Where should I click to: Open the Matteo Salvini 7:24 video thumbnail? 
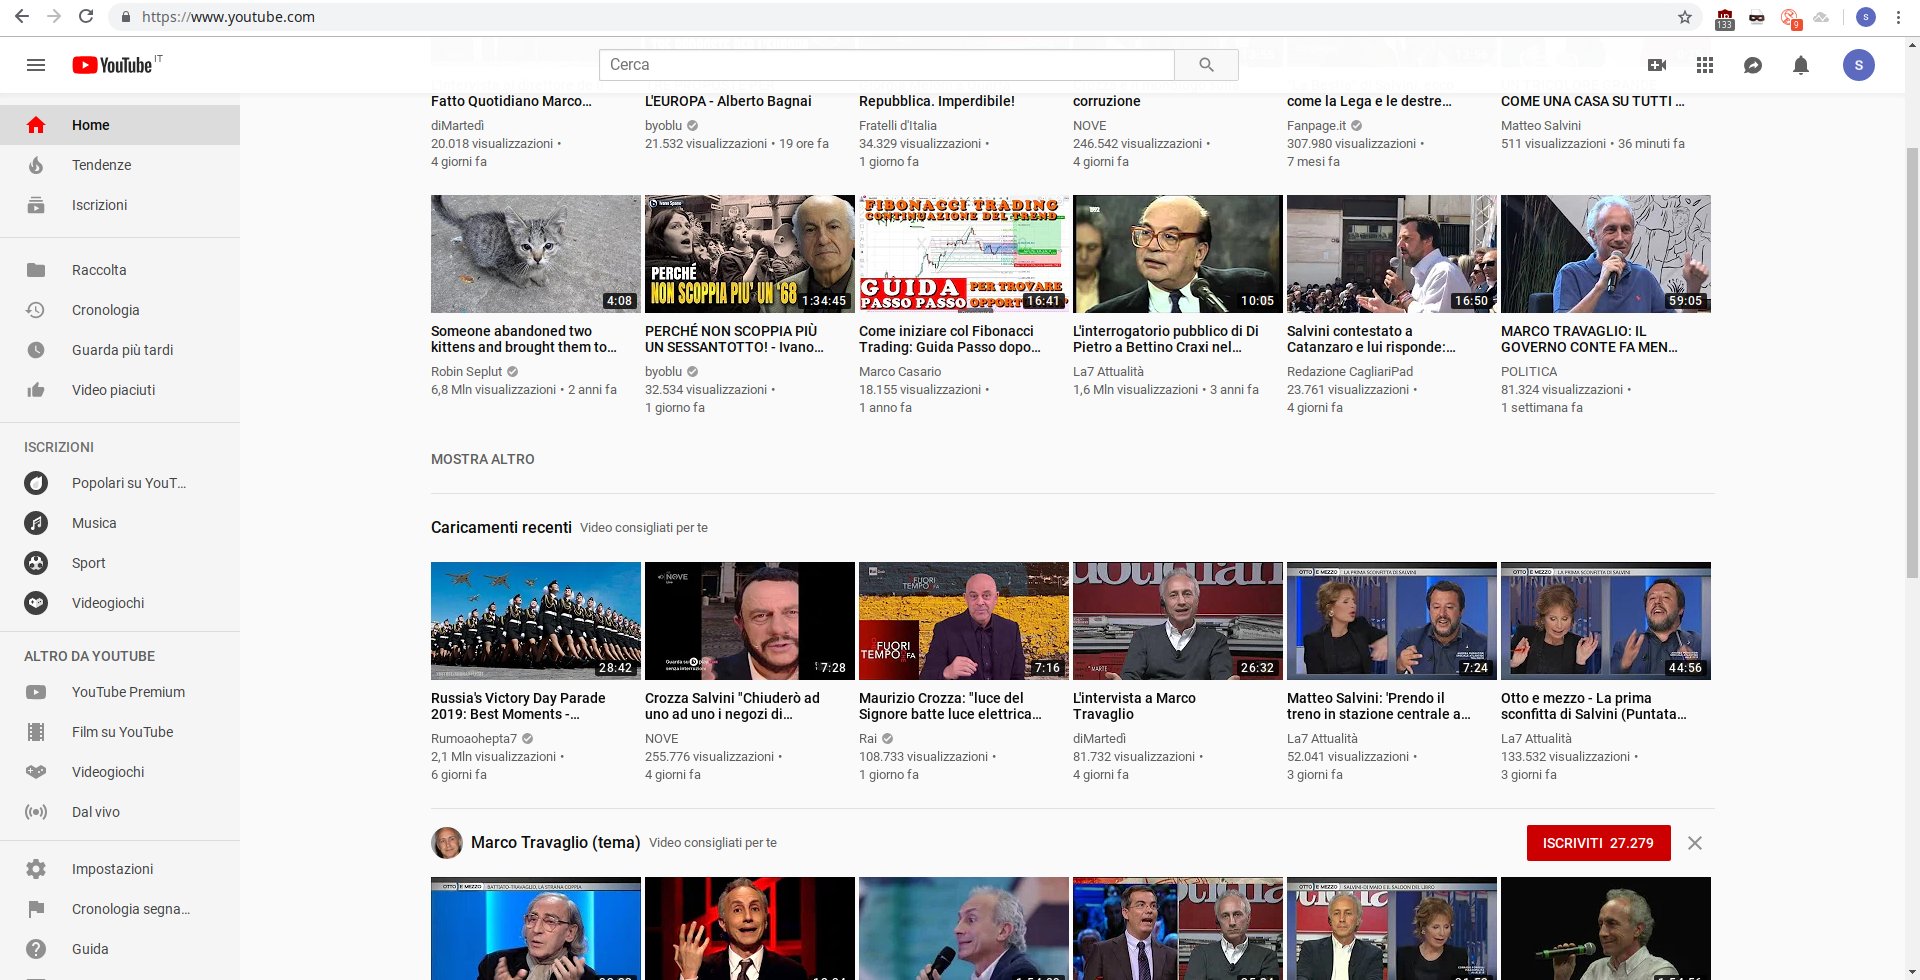point(1392,621)
